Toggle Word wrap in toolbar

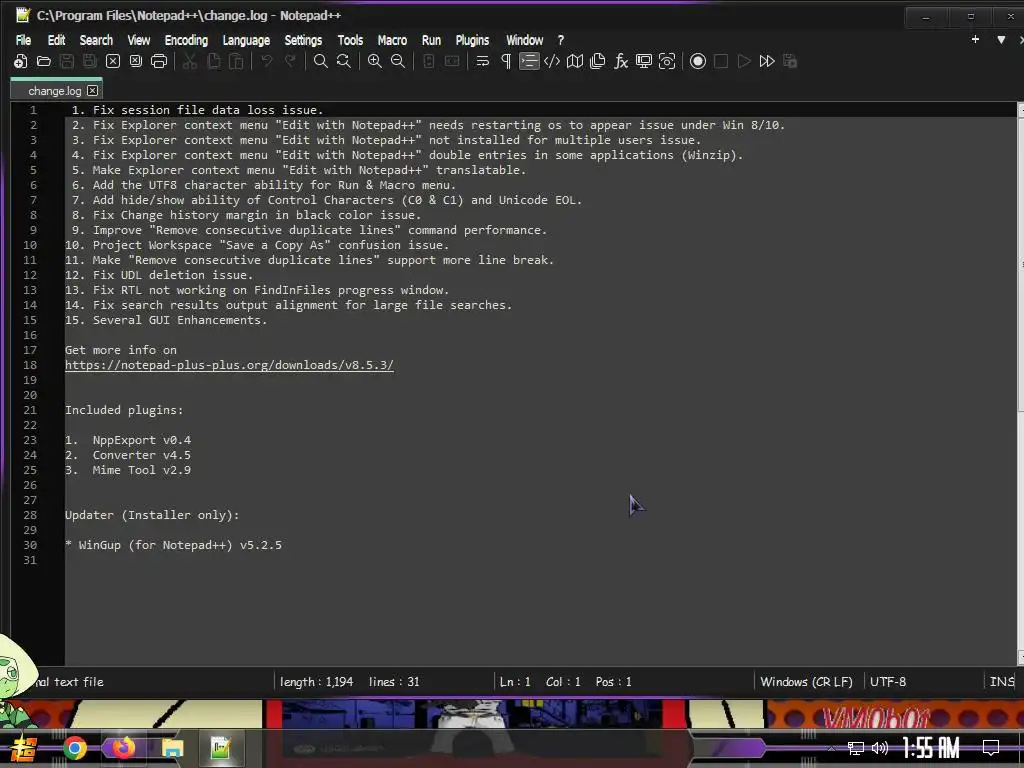(x=483, y=61)
